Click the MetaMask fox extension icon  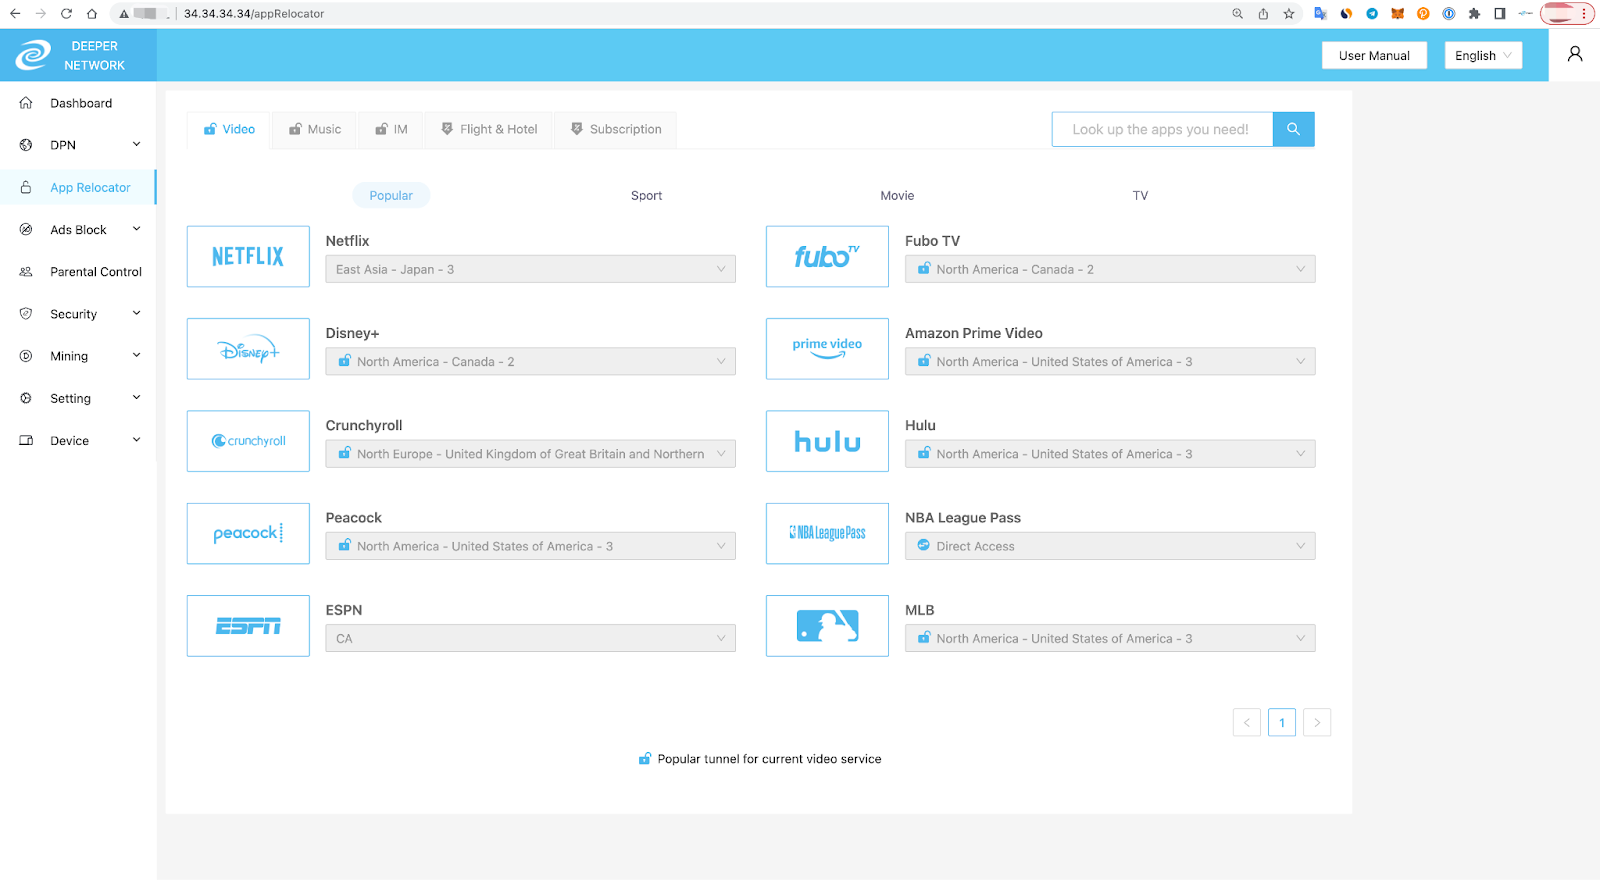coord(1397,14)
